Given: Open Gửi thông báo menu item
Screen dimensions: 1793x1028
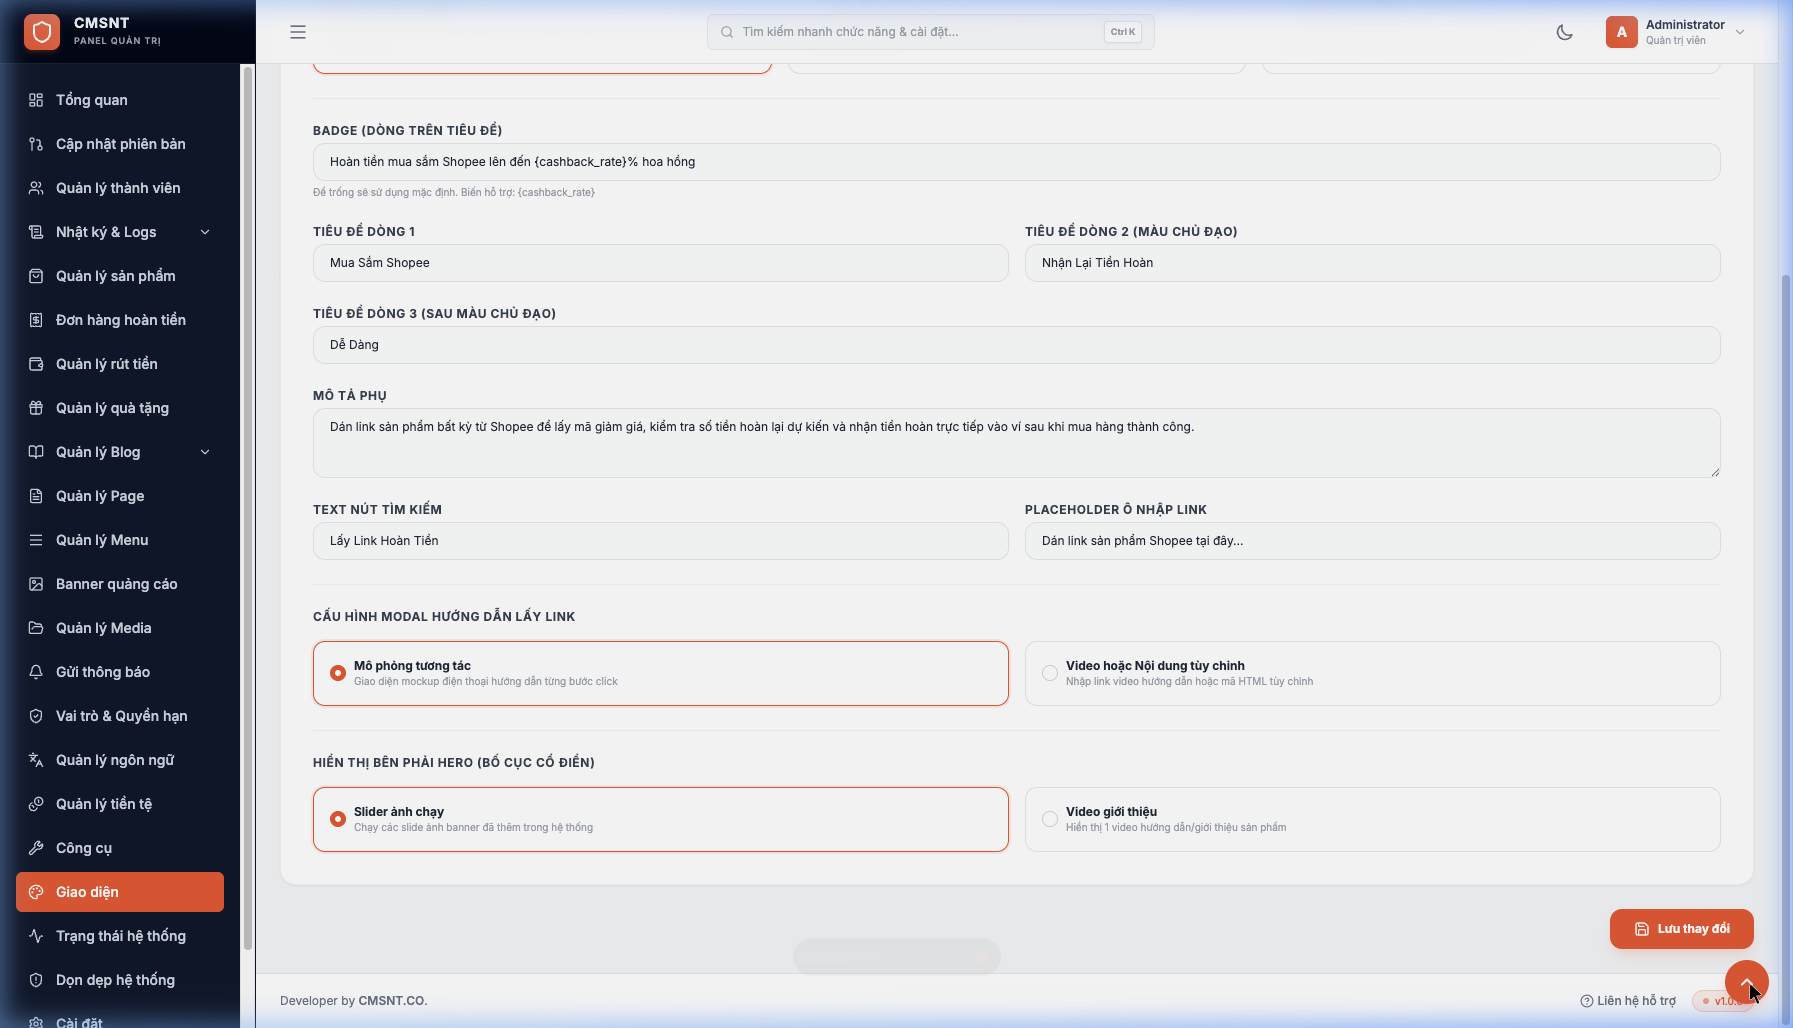Looking at the screenshot, I should 120,672.
